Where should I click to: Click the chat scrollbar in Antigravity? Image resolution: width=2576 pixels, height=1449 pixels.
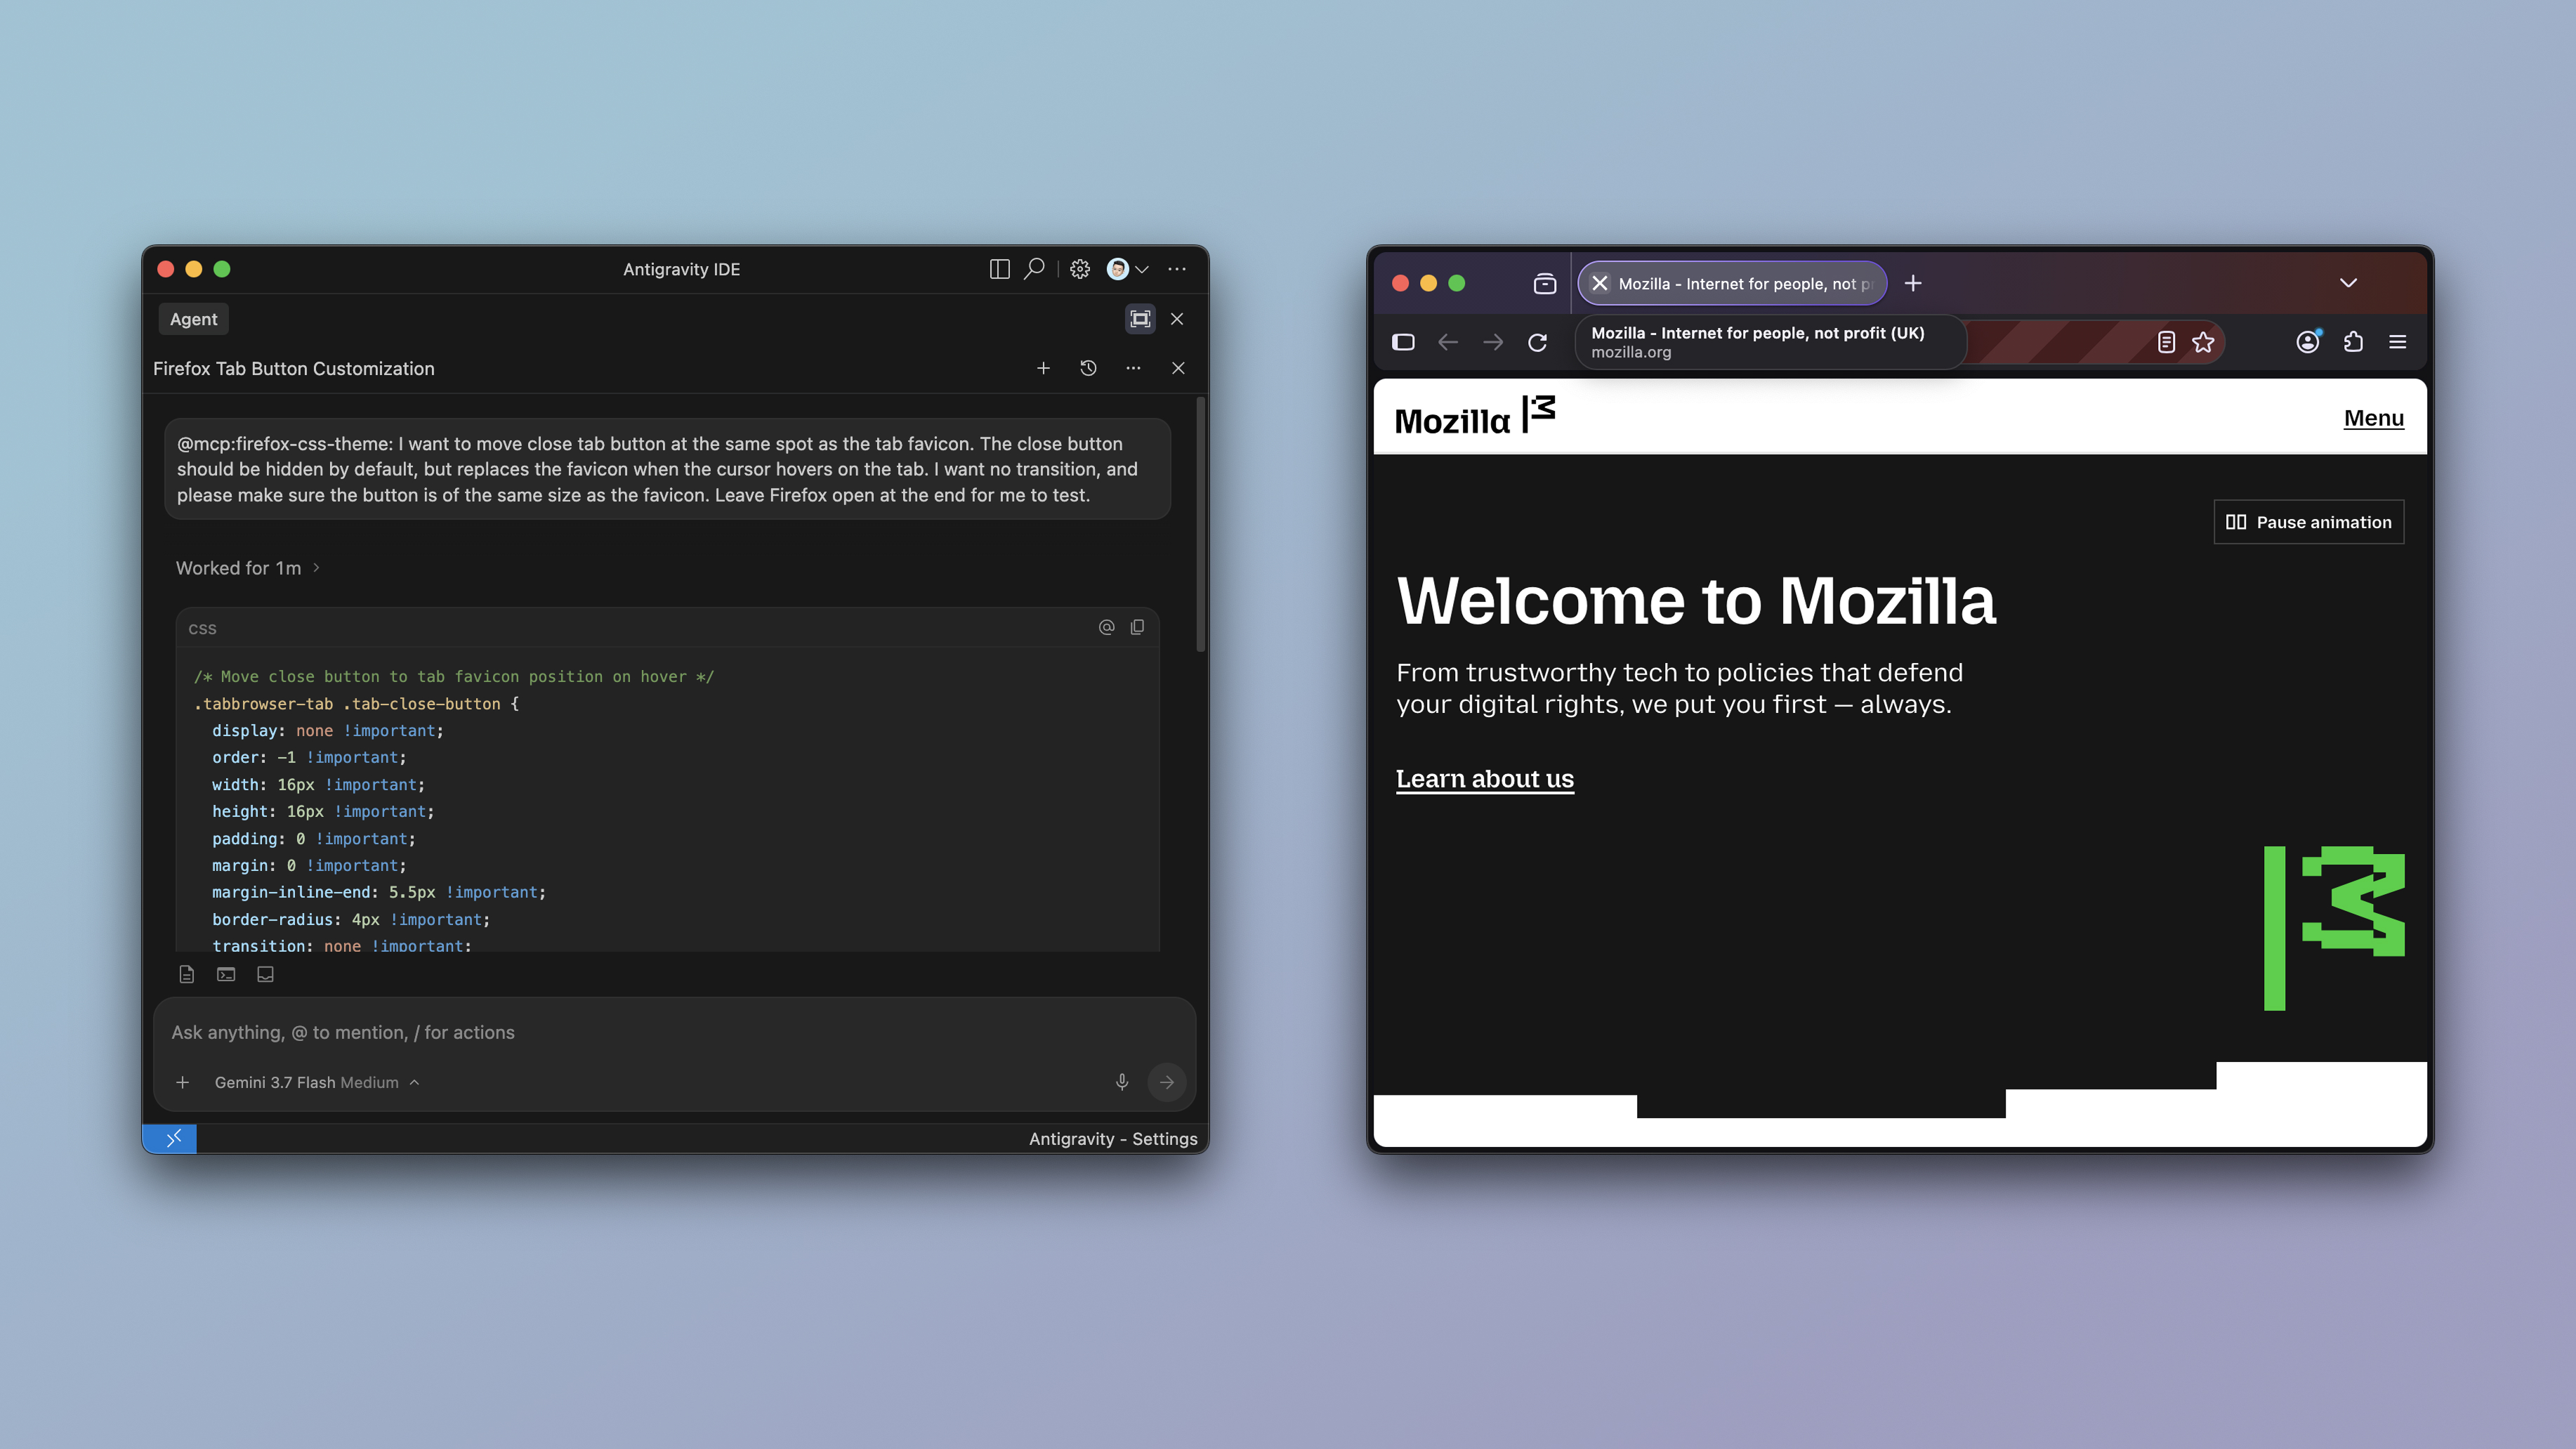[x=1200, y=525]
